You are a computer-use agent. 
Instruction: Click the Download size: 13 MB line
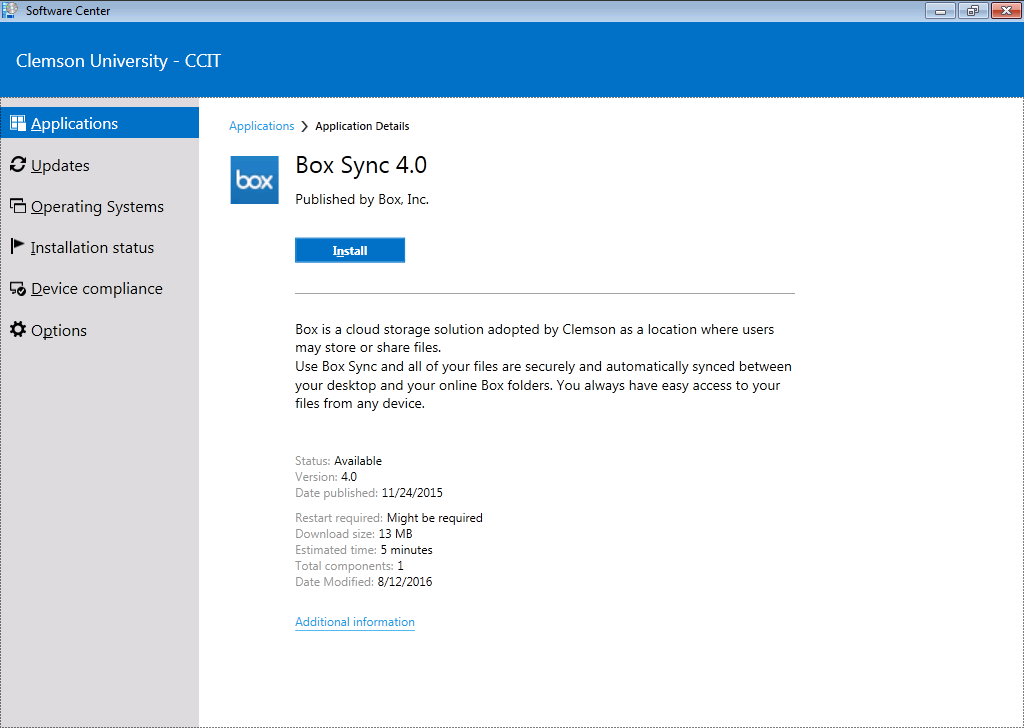[354, 534]
